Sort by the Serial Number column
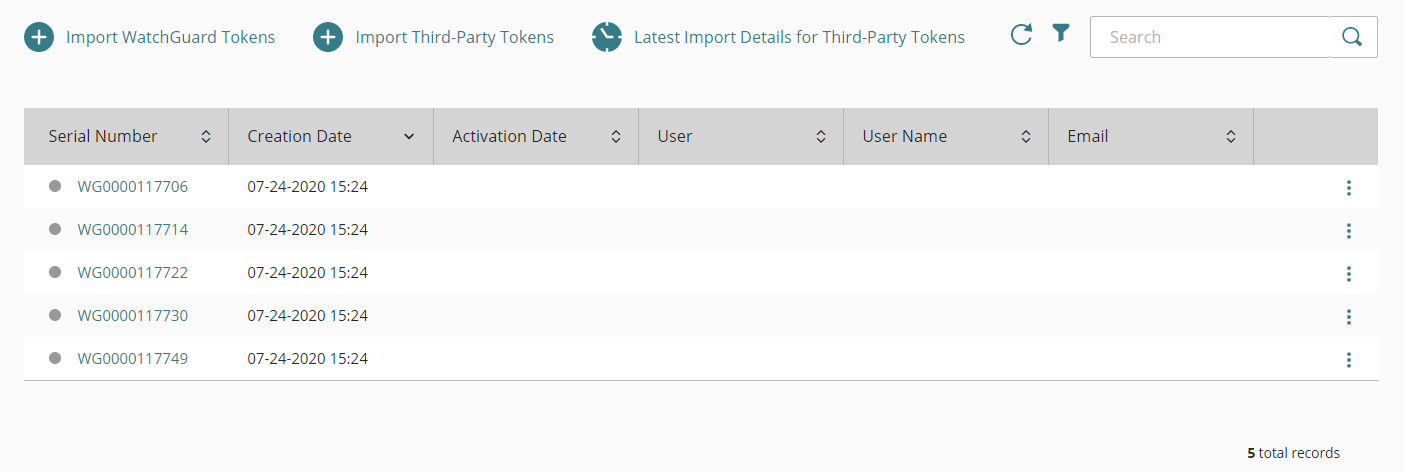This screenshot has width=1404, height=472. click(206, 137)
